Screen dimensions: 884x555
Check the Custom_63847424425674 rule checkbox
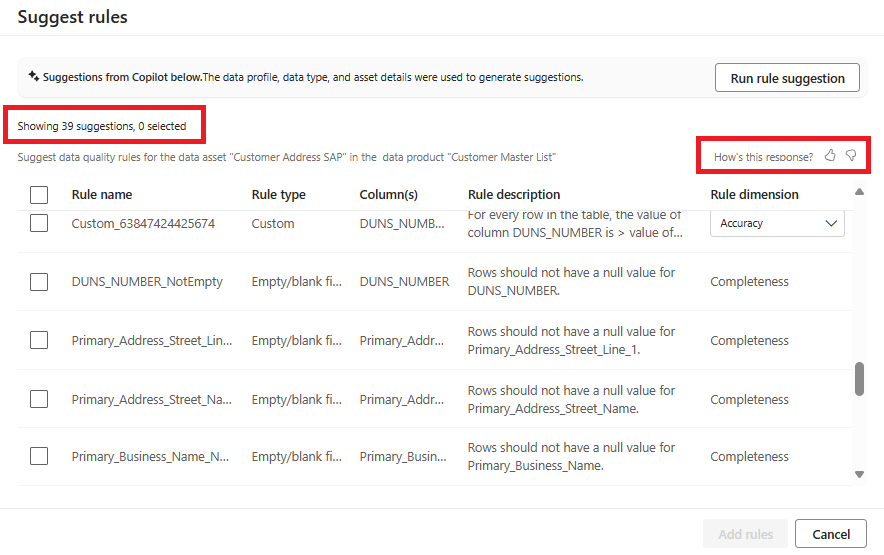click(x=39, y=224)
